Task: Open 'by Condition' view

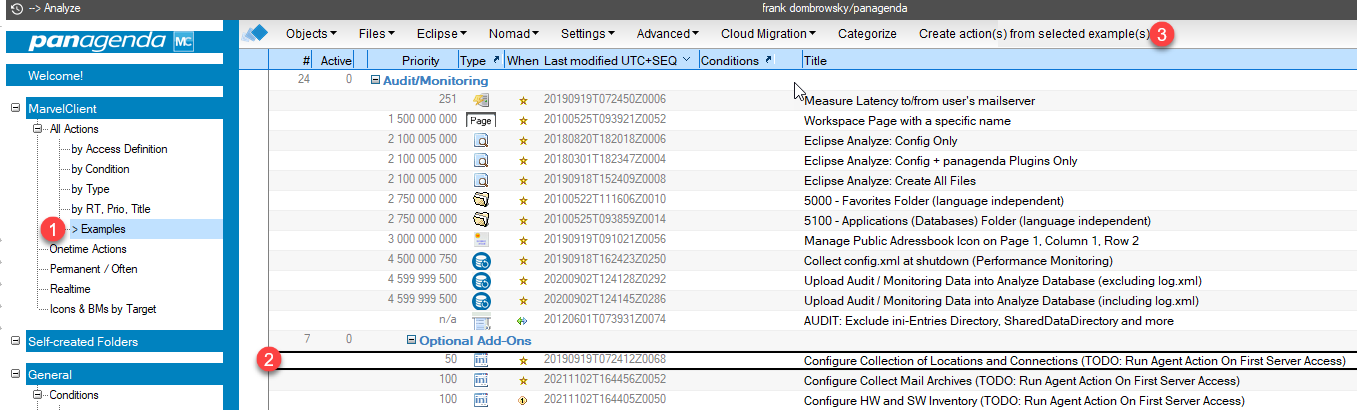Action: coord(100,169)
